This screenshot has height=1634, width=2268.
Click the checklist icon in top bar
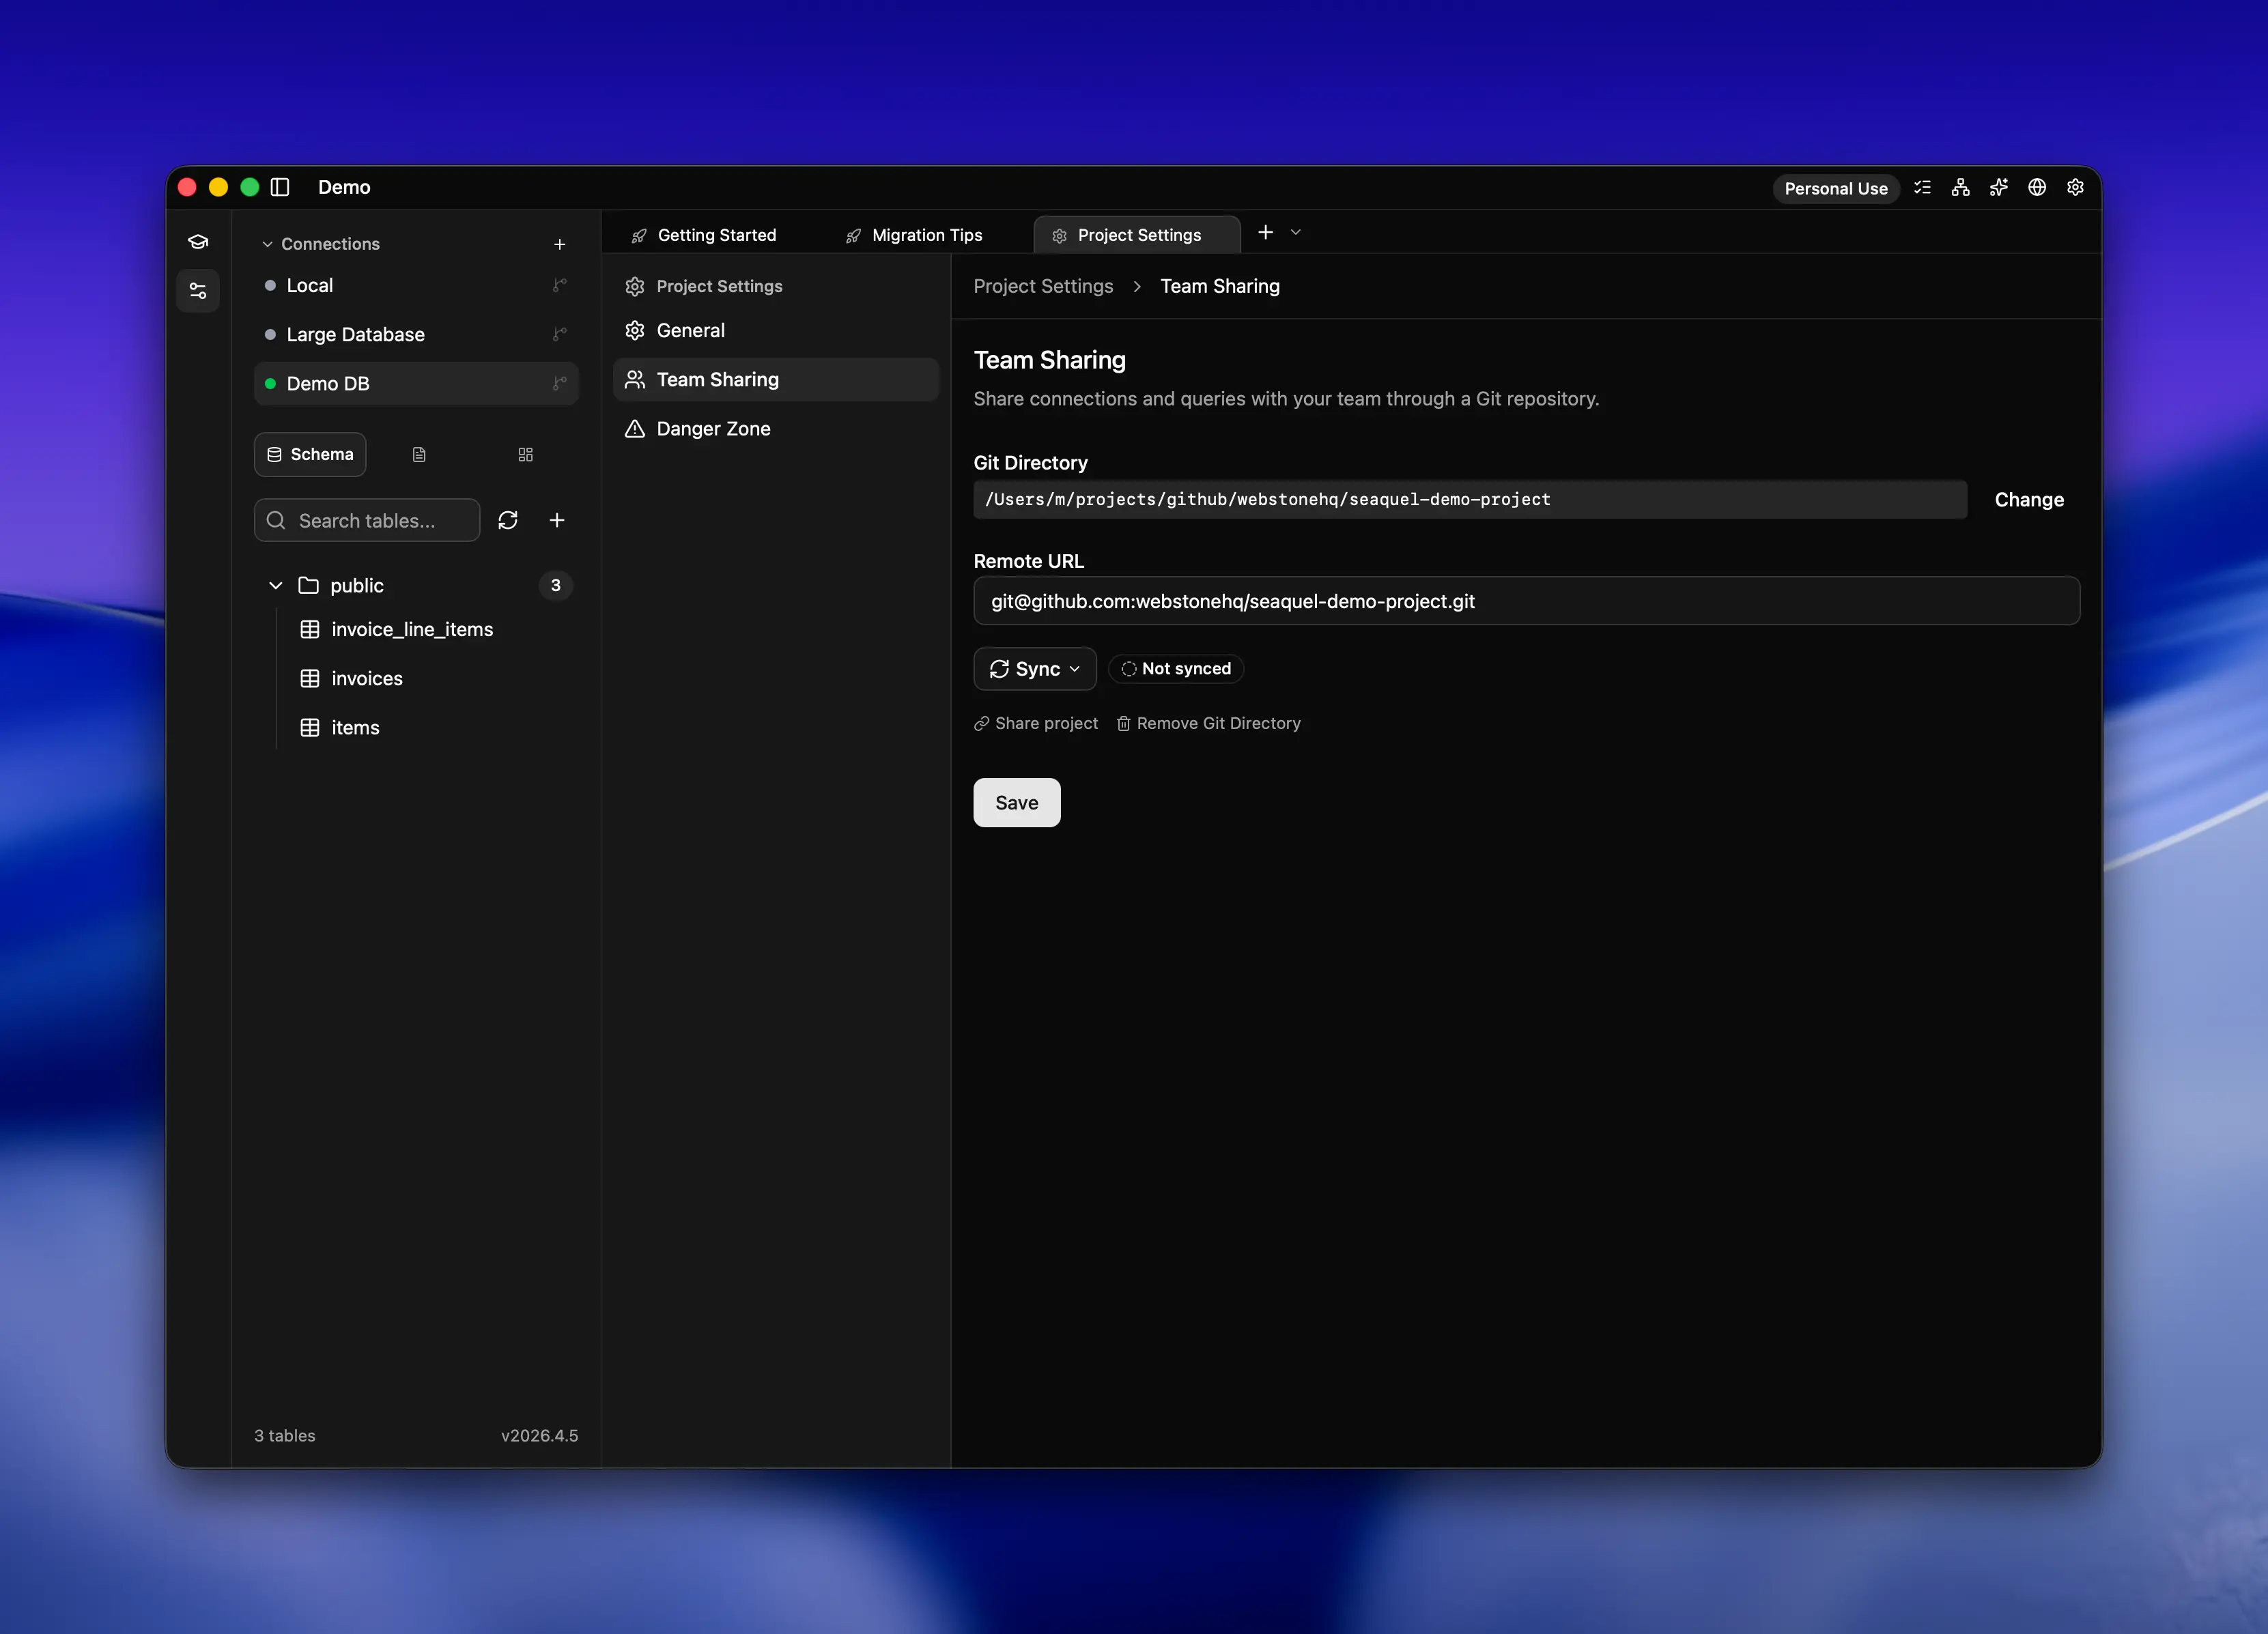[x=1922, y=187]
